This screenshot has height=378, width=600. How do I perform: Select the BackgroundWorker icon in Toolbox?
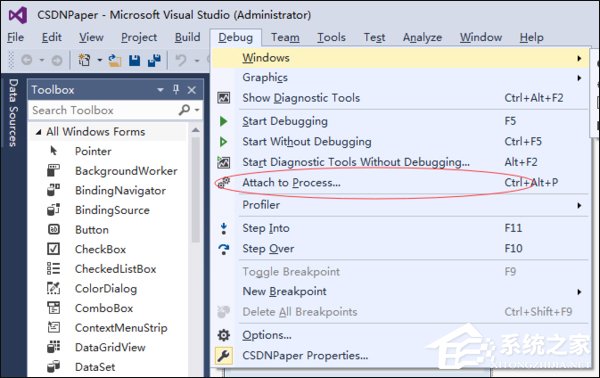pos(54,170)
